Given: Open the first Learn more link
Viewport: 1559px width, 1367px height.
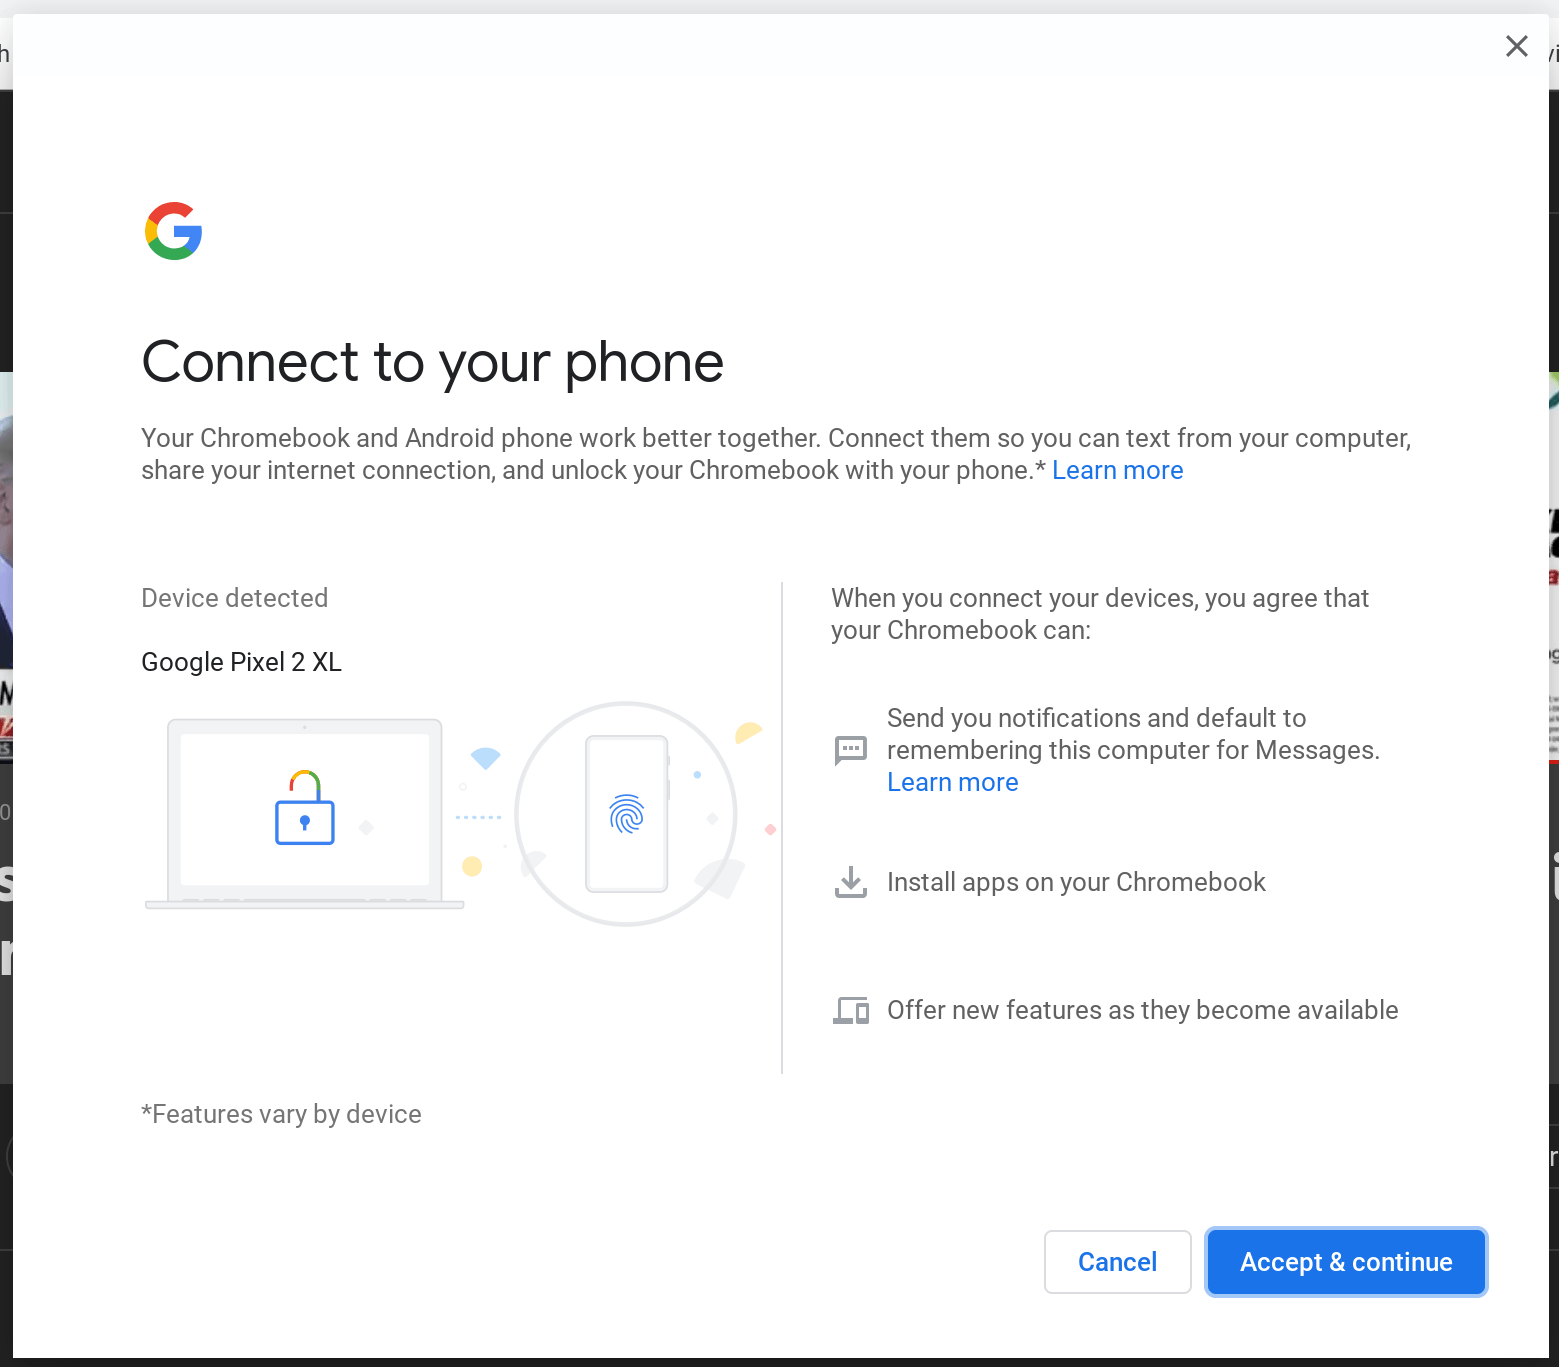Looking at the screenshot, I should coord(1117,470).
